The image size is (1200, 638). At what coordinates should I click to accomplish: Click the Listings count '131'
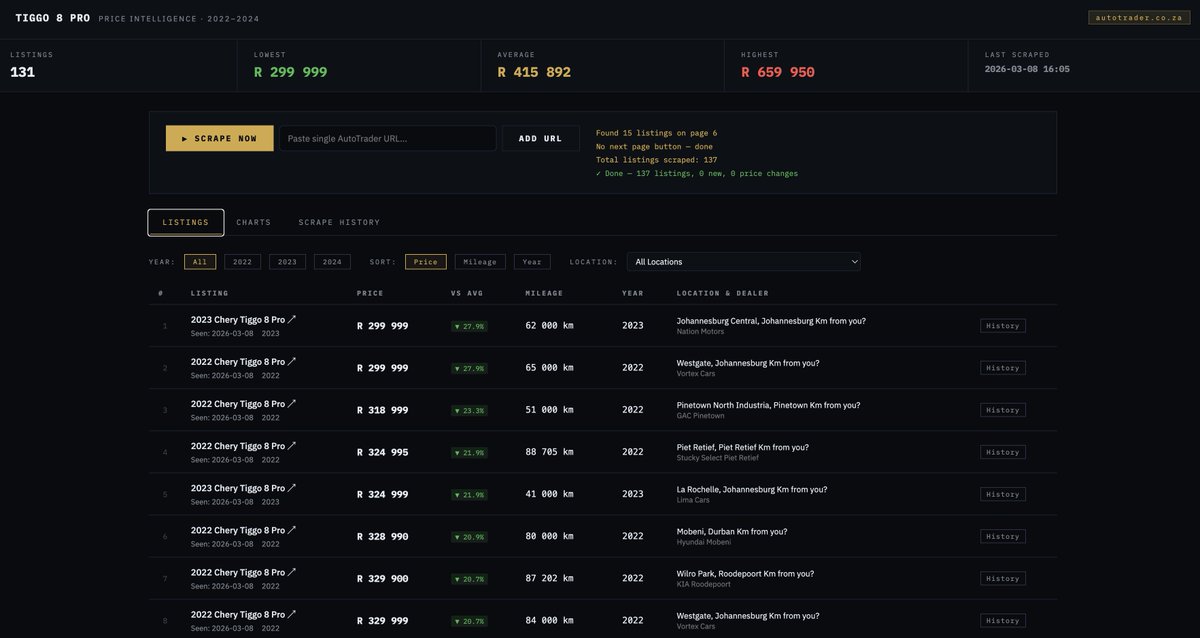click(x=23, y=72)
